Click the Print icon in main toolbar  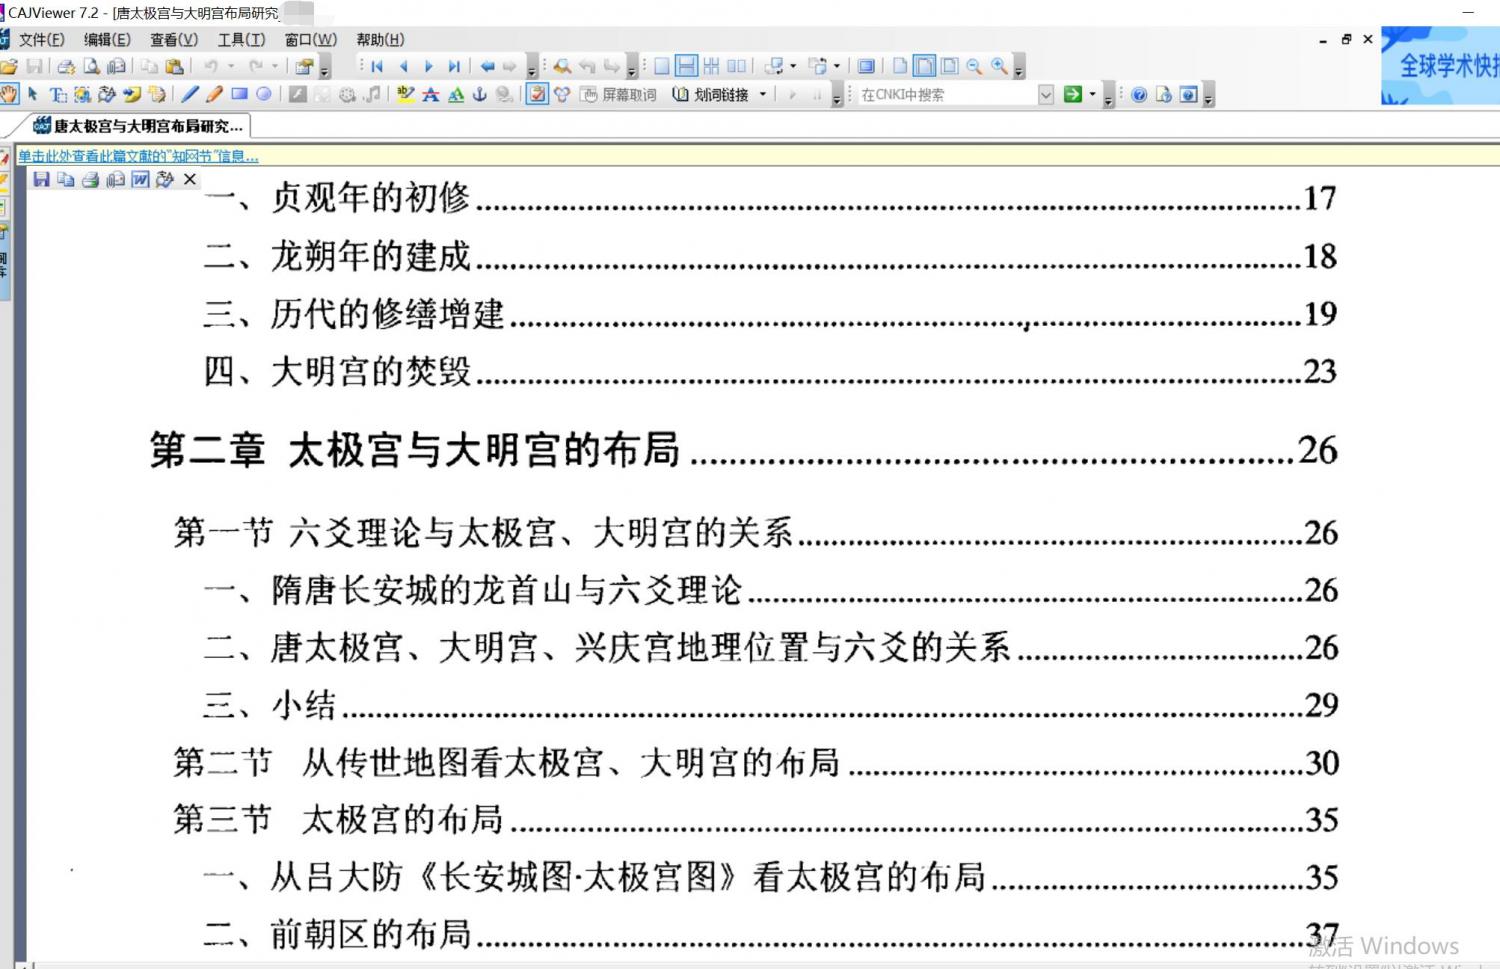click(66, 66)
